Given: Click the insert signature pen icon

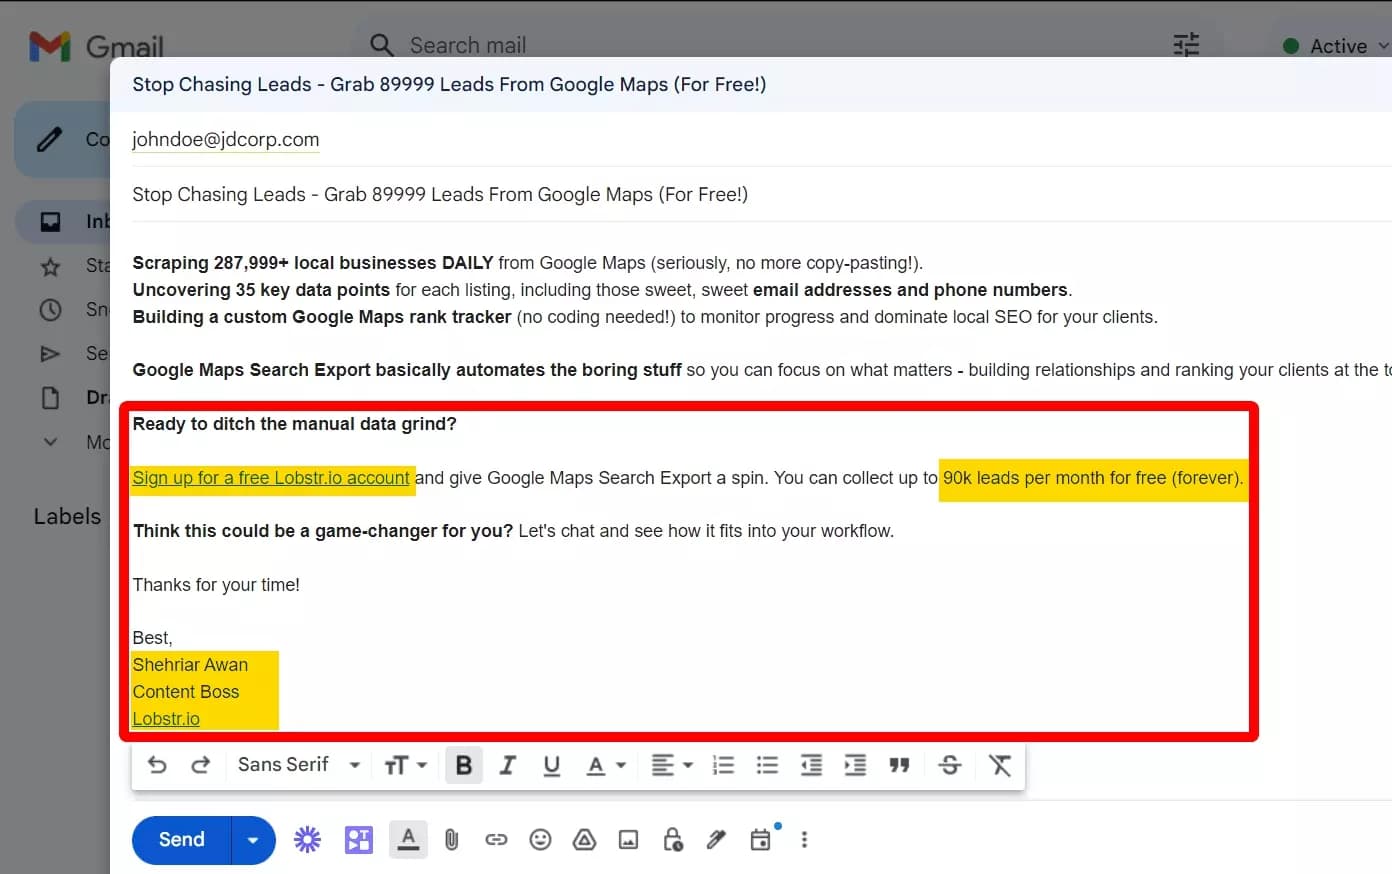Looking at the screenshot, I should (716, 840).
